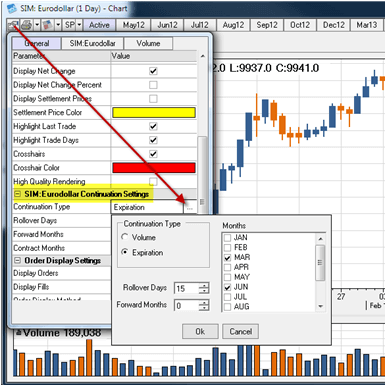Open the dropdown arrow next to printer icon

click(x=37, y=25)
